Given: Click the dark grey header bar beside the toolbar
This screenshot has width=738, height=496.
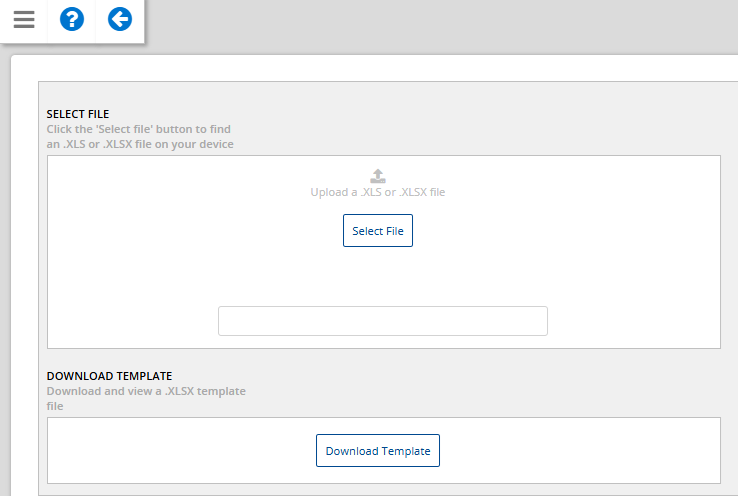Looking at the screenshot, I should click(441, 26).
